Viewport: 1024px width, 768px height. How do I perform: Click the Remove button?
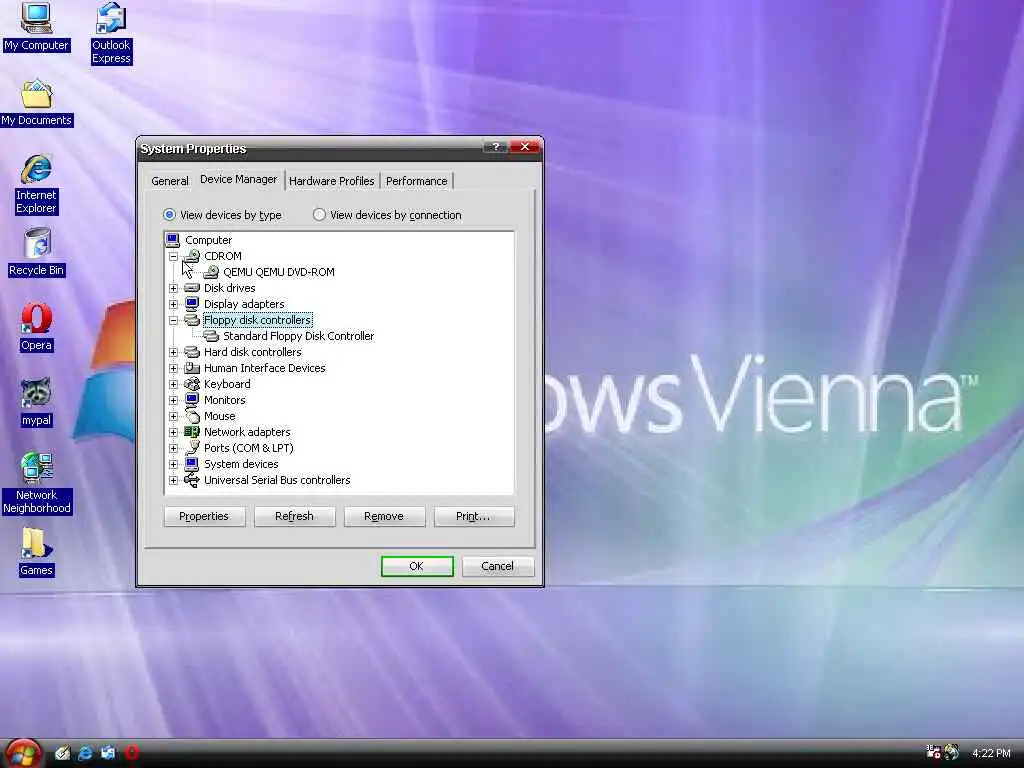384,516
